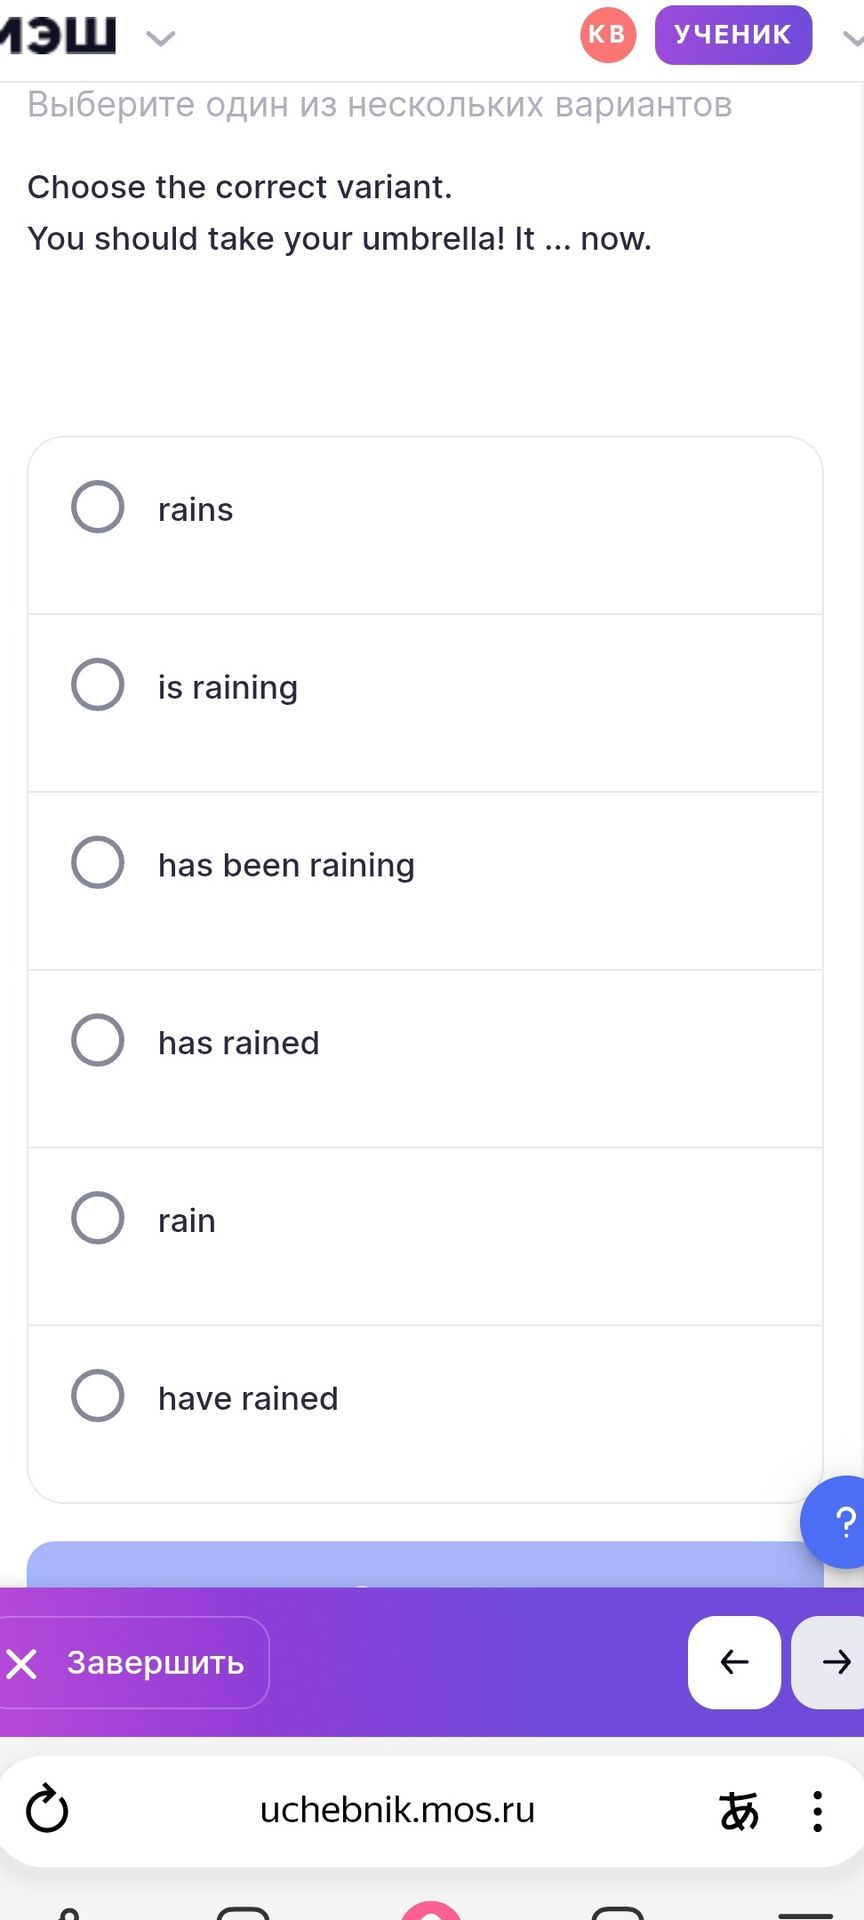Viewport: 864px width, 1920px height.
Task: Click the blue submit button below answers
Action: [x=425, y=1565]
